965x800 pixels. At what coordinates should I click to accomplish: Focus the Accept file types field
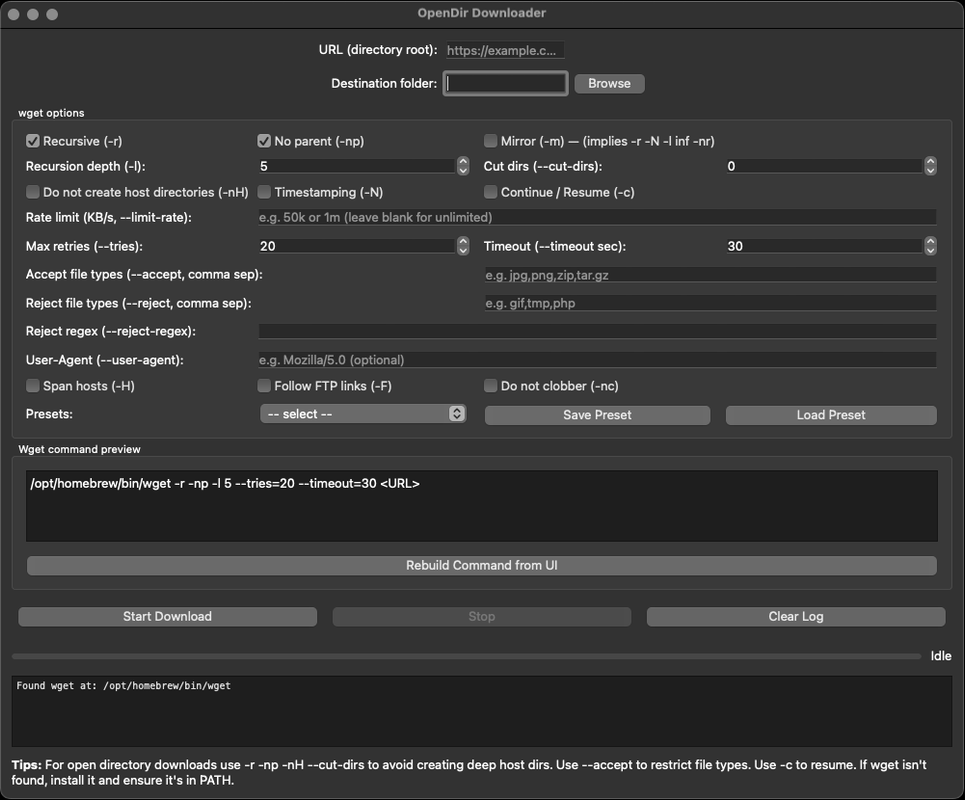pos(710,275)
